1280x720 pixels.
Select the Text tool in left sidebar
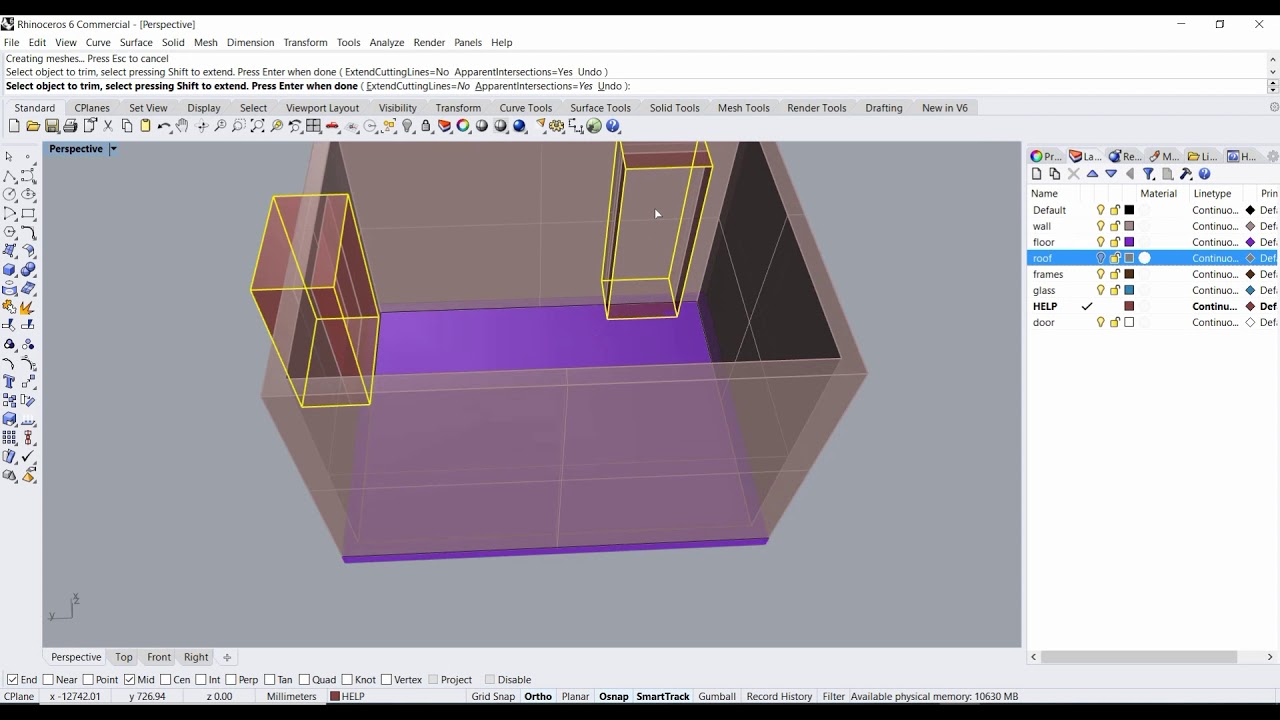(x=10, y=382)
